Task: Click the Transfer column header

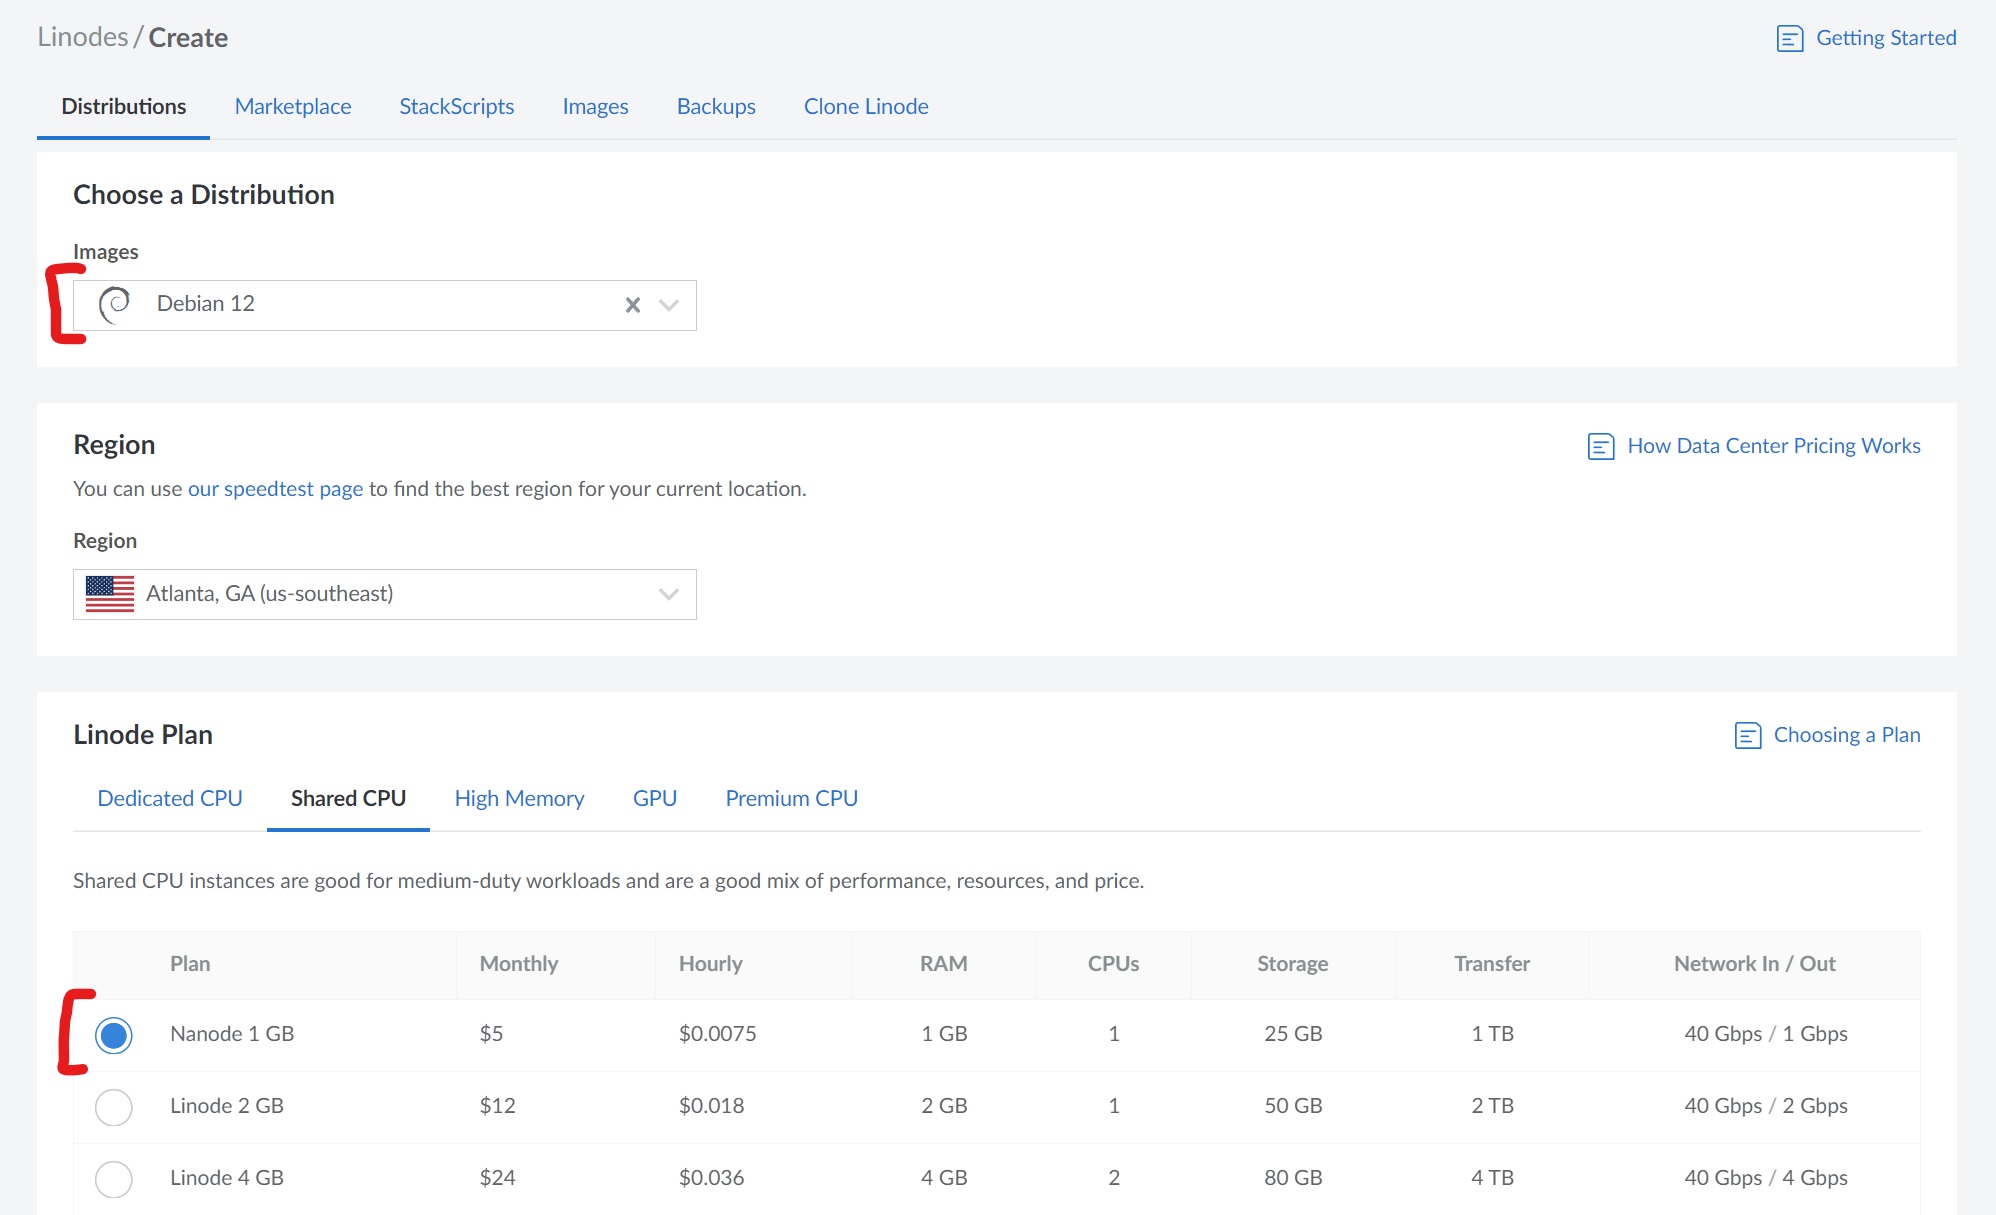Action: click(x=1492, y=964)
